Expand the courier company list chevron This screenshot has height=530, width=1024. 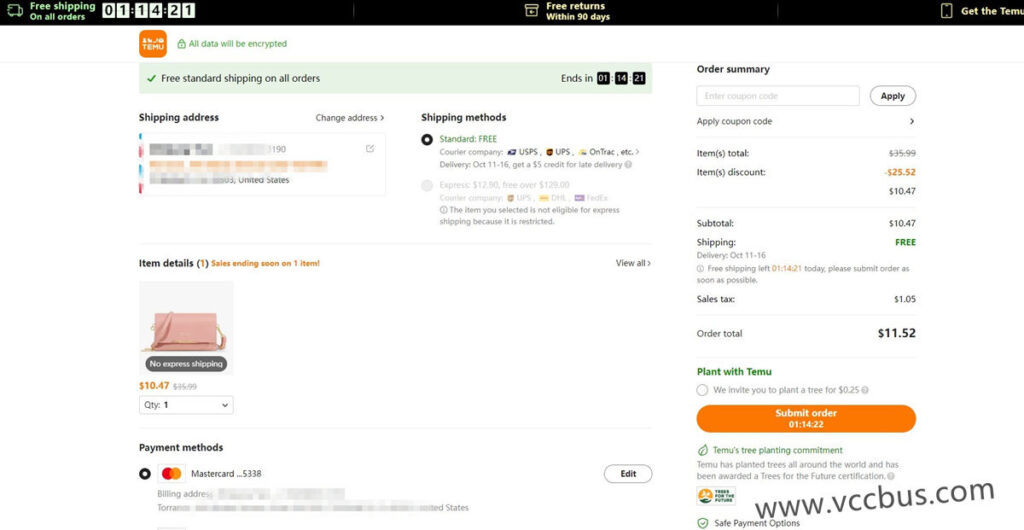pyautogui.click(x=638, y=152)
